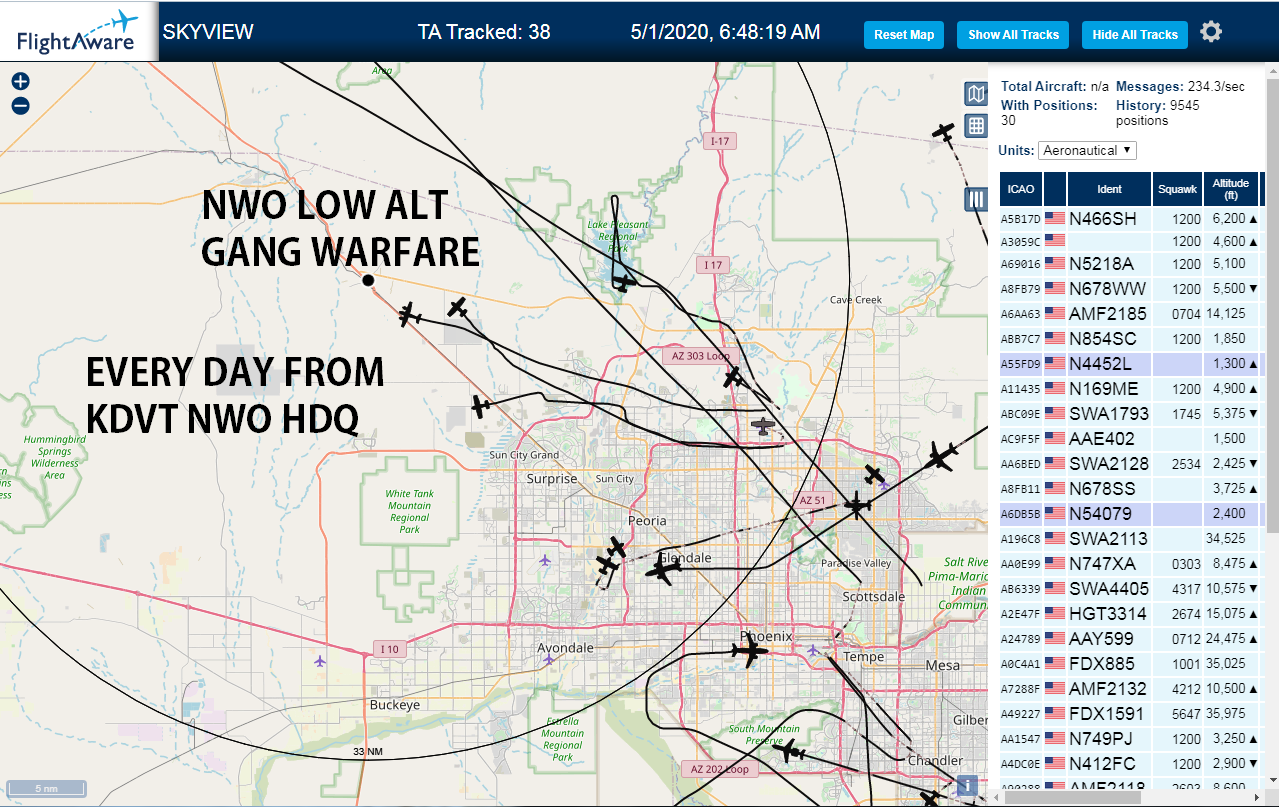Open the map layers icon
This screenshot has height=807, width=1279.
tap(976, 94)
